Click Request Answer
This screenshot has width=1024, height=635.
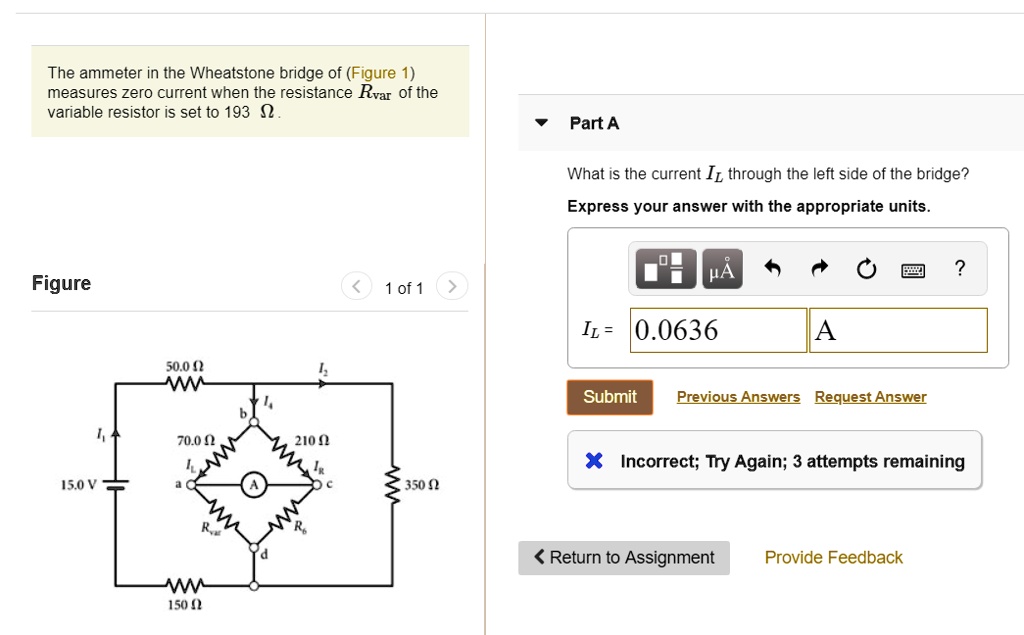coord(870,397)
